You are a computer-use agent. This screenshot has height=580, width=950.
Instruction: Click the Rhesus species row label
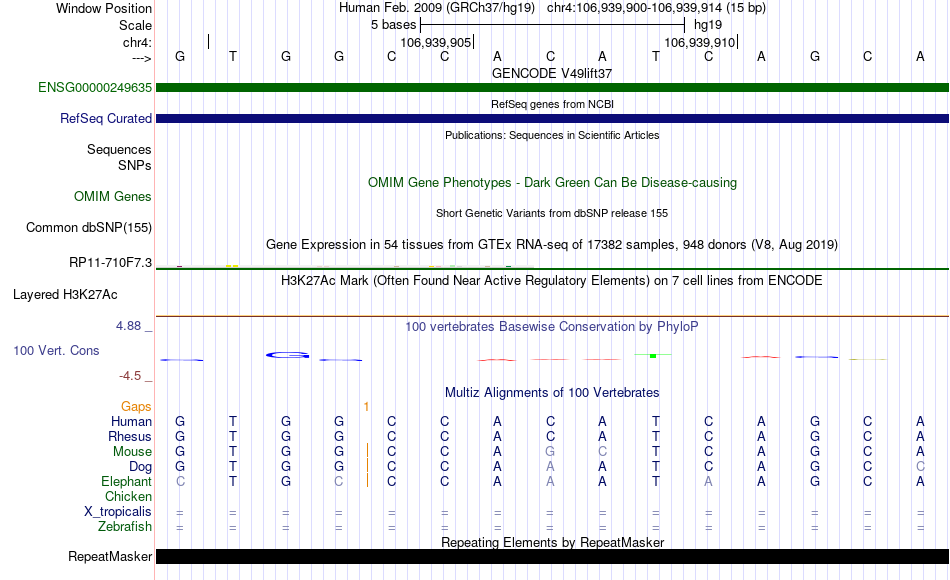point(130,436)
